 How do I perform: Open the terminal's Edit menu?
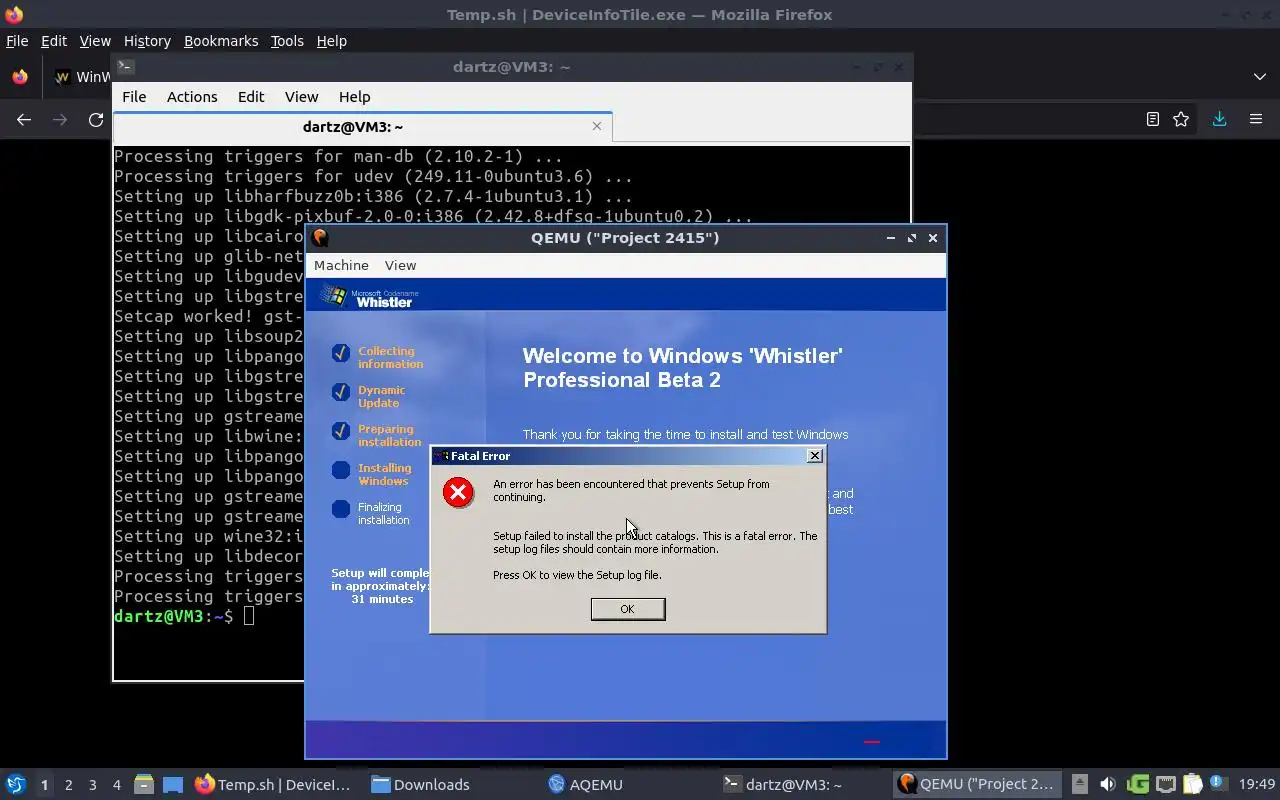tap(251, 97)
